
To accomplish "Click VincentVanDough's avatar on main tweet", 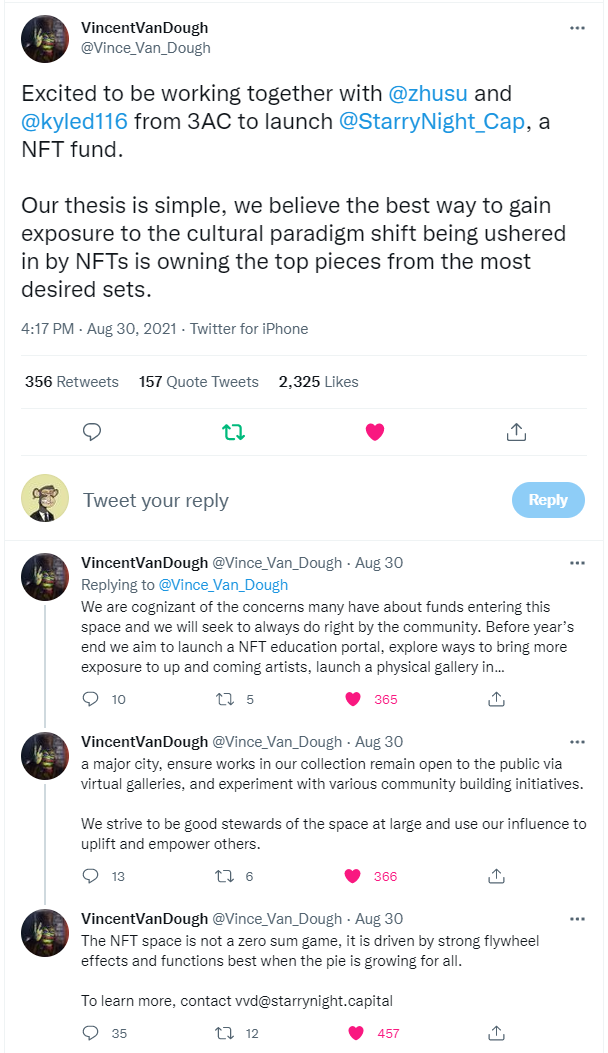I will pyautogui.click(x=45, y=38).
